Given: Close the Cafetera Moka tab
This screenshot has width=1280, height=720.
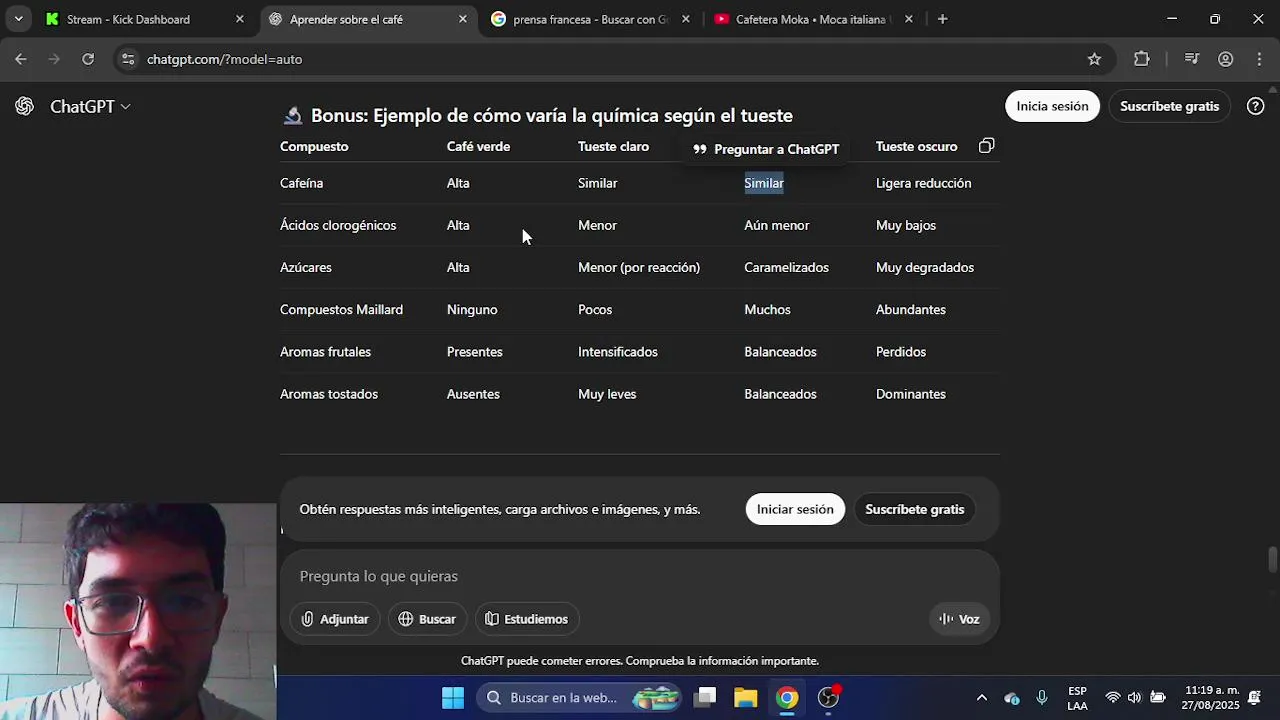Looking at the screenshot, I should 908,19.
